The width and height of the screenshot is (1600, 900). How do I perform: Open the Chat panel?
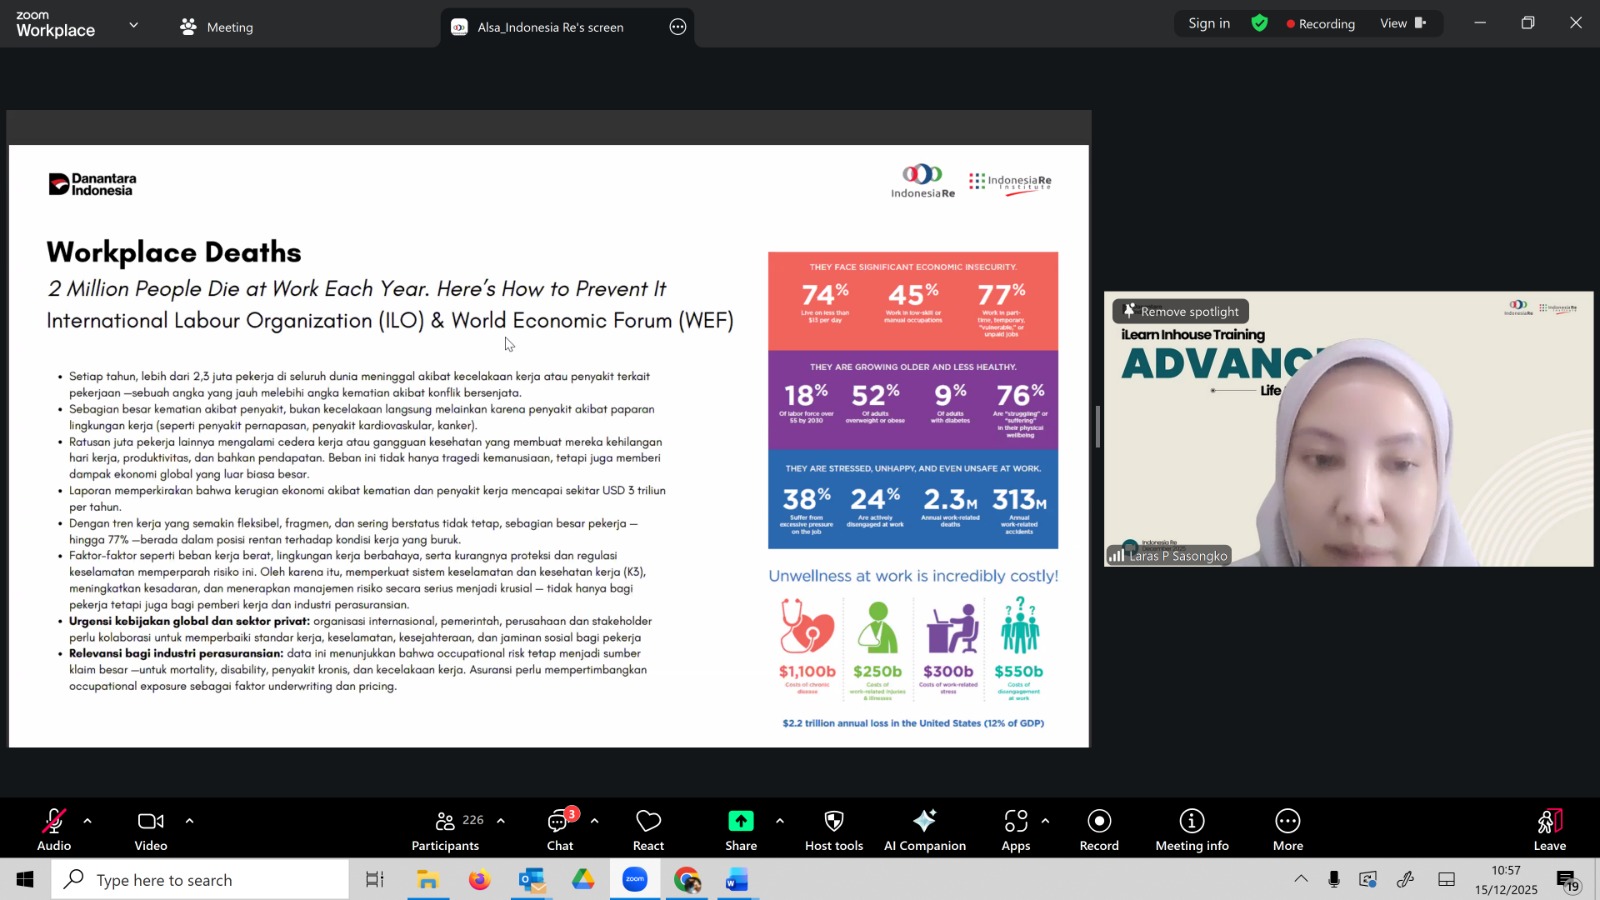click(559, 829)
